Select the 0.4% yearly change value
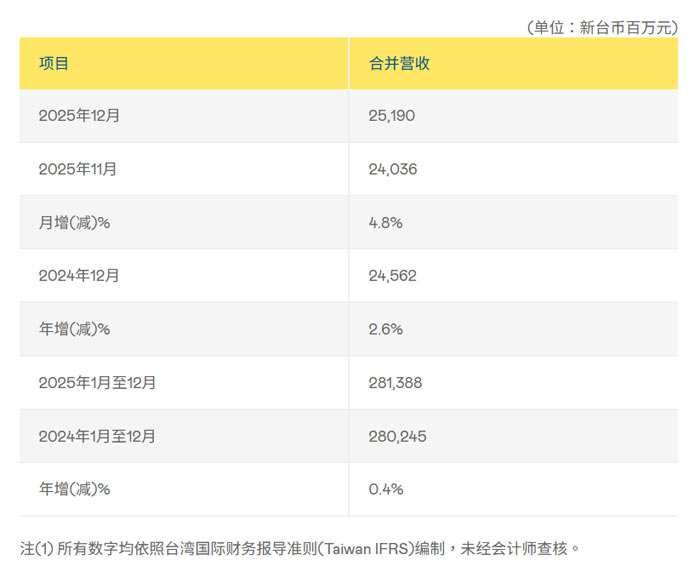Screen dimensions: 700x566 385,489
